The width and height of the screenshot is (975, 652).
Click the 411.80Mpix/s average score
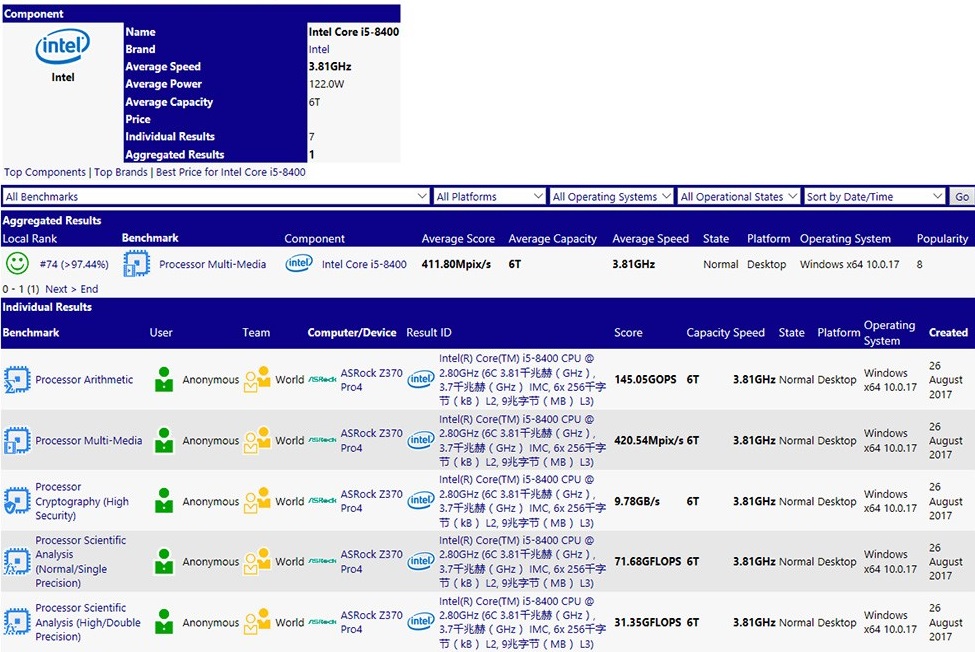[456, 264]
